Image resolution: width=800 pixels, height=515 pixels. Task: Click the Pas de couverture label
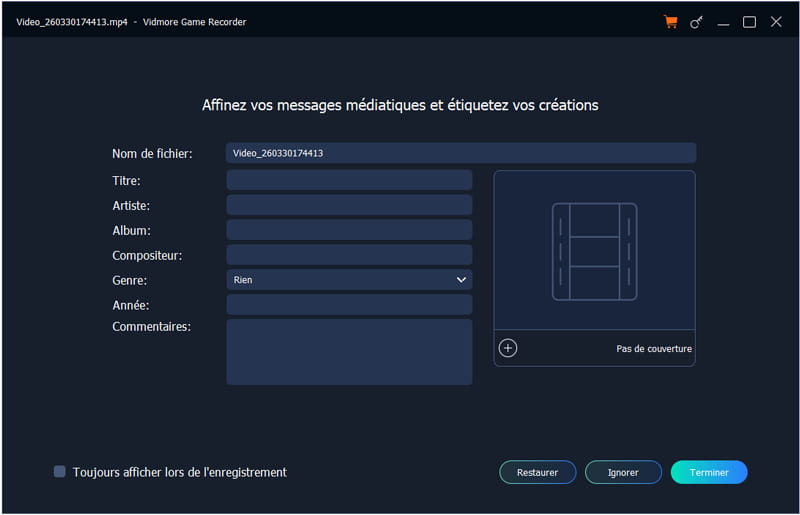[x=654, y=349]
